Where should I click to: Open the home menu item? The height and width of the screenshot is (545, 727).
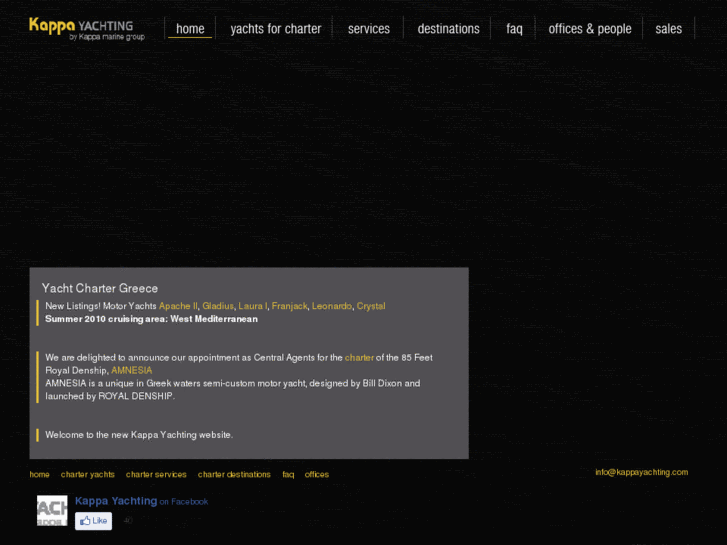(x=190, y=29)
